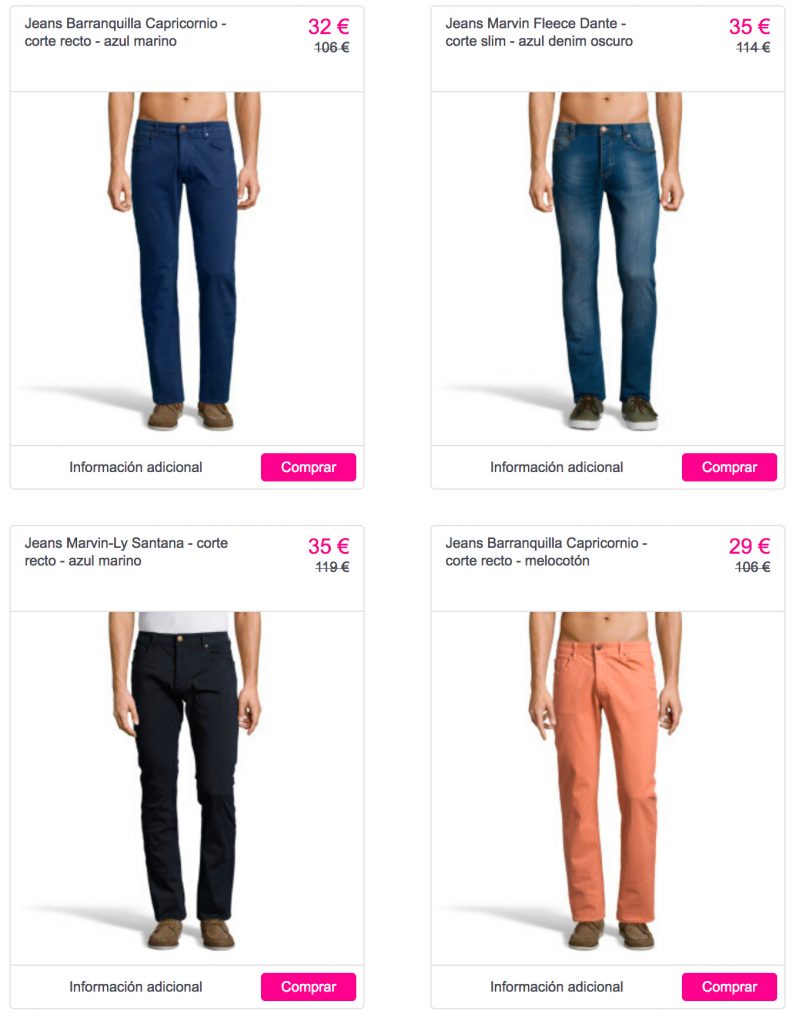This screenshot has height=1024, width=796.
Task: Click the crossed-out 114 € original price
Action: click(x=753, y=48)
